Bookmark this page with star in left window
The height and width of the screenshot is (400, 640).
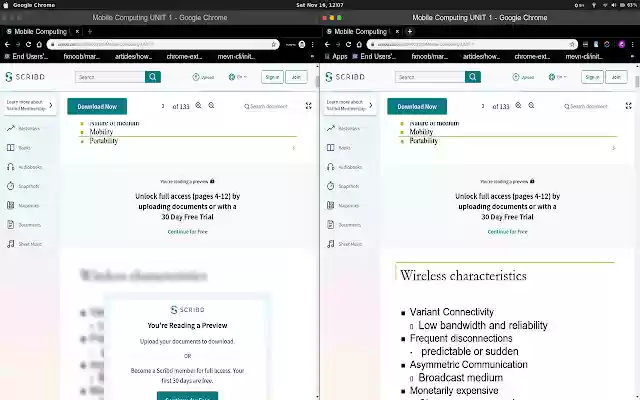[274, 44]
